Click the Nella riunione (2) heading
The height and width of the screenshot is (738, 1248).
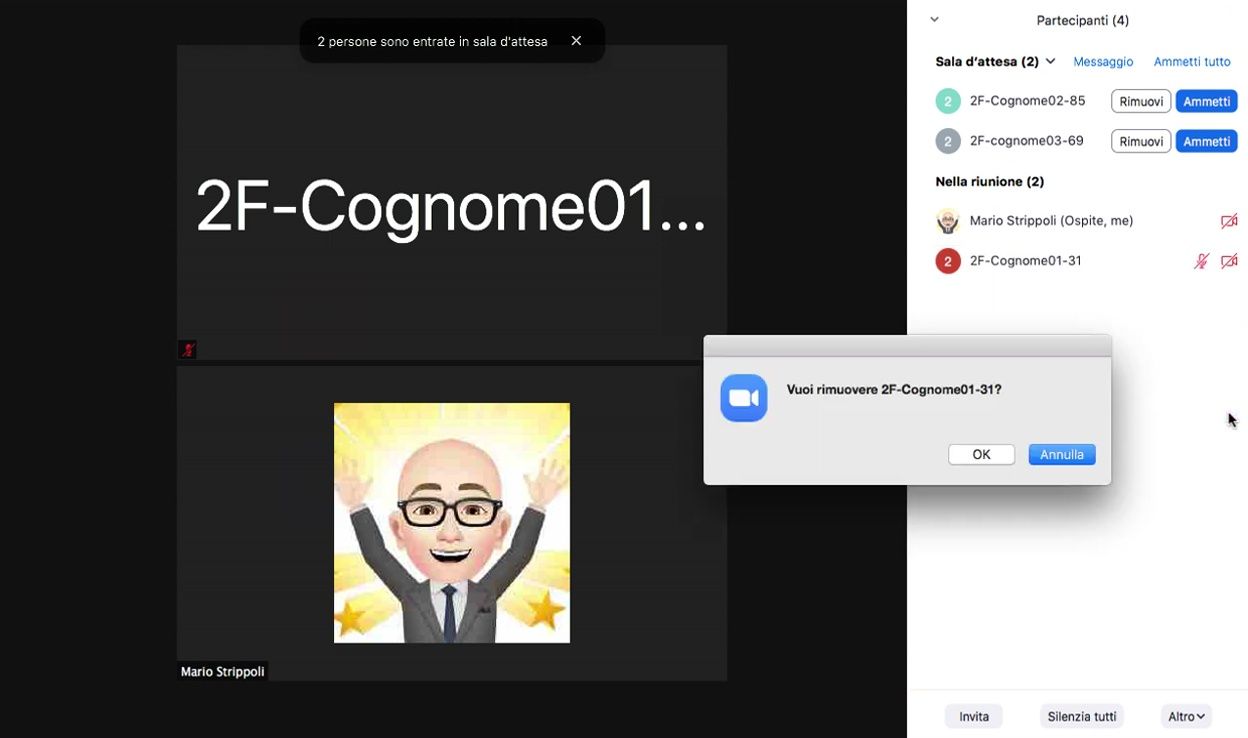(x=989, y=181)
